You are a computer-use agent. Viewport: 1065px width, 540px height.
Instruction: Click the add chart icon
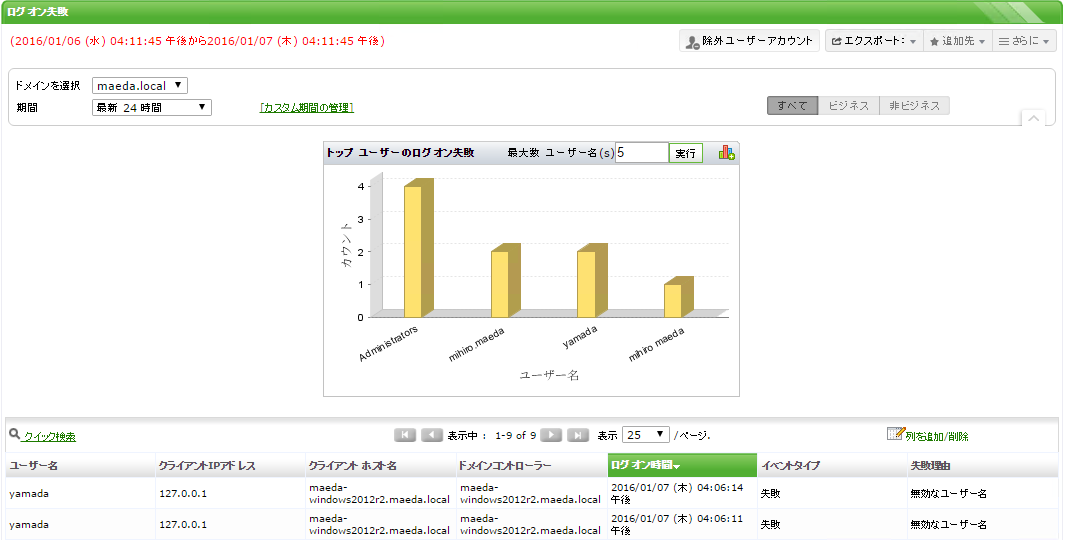tap(726, 153)
